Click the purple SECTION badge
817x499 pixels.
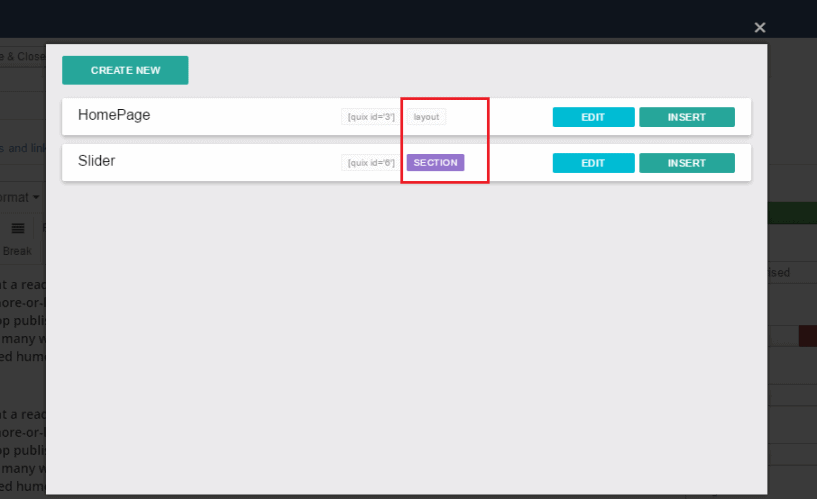click(x=435, y=163)
